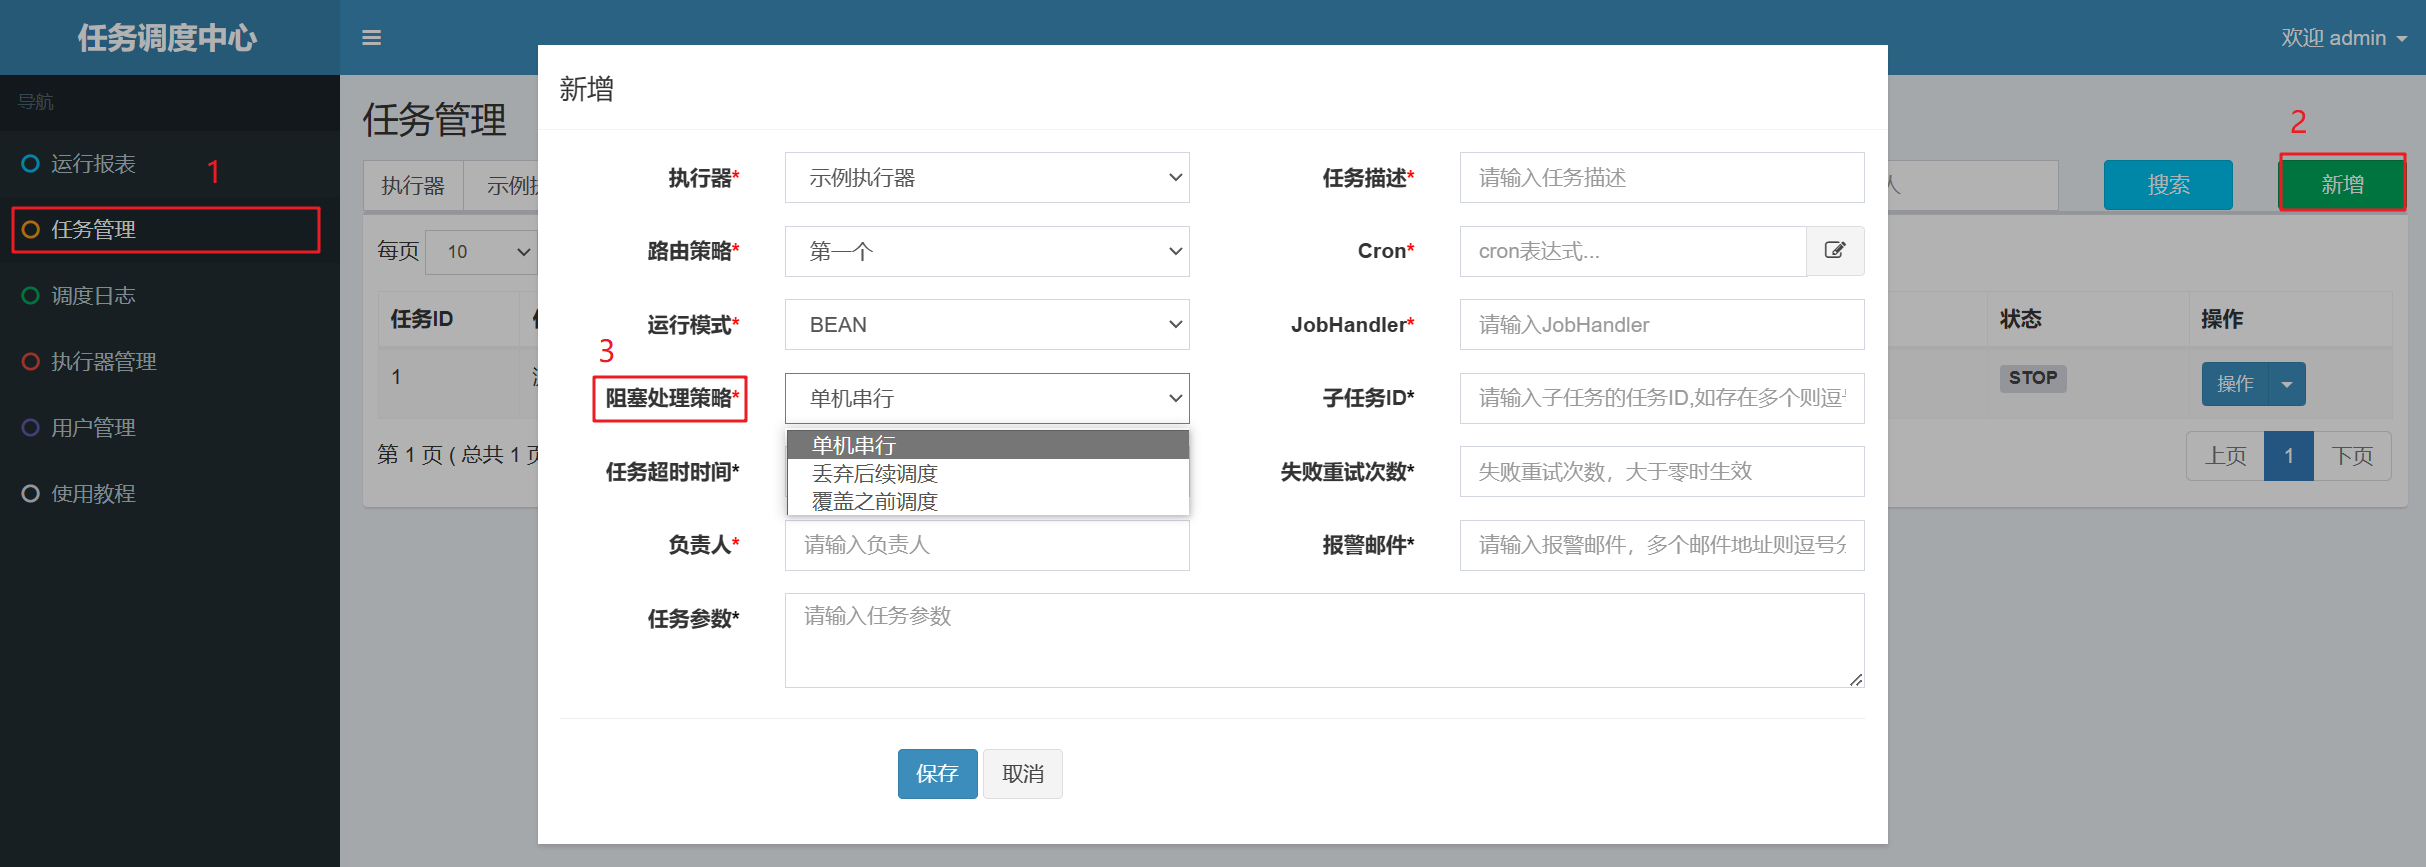Click the 任务管理 page heading

(435, 120)
